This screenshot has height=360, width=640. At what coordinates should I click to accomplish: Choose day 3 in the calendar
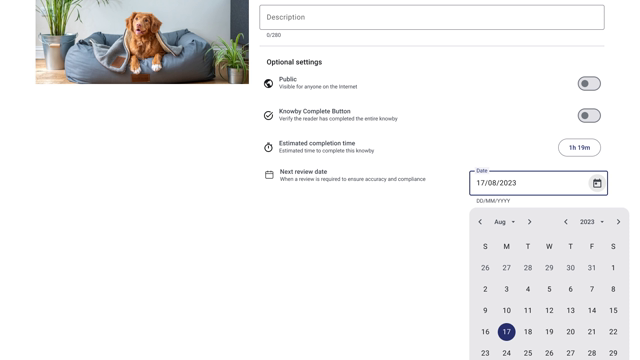click(x=507, y=289)
